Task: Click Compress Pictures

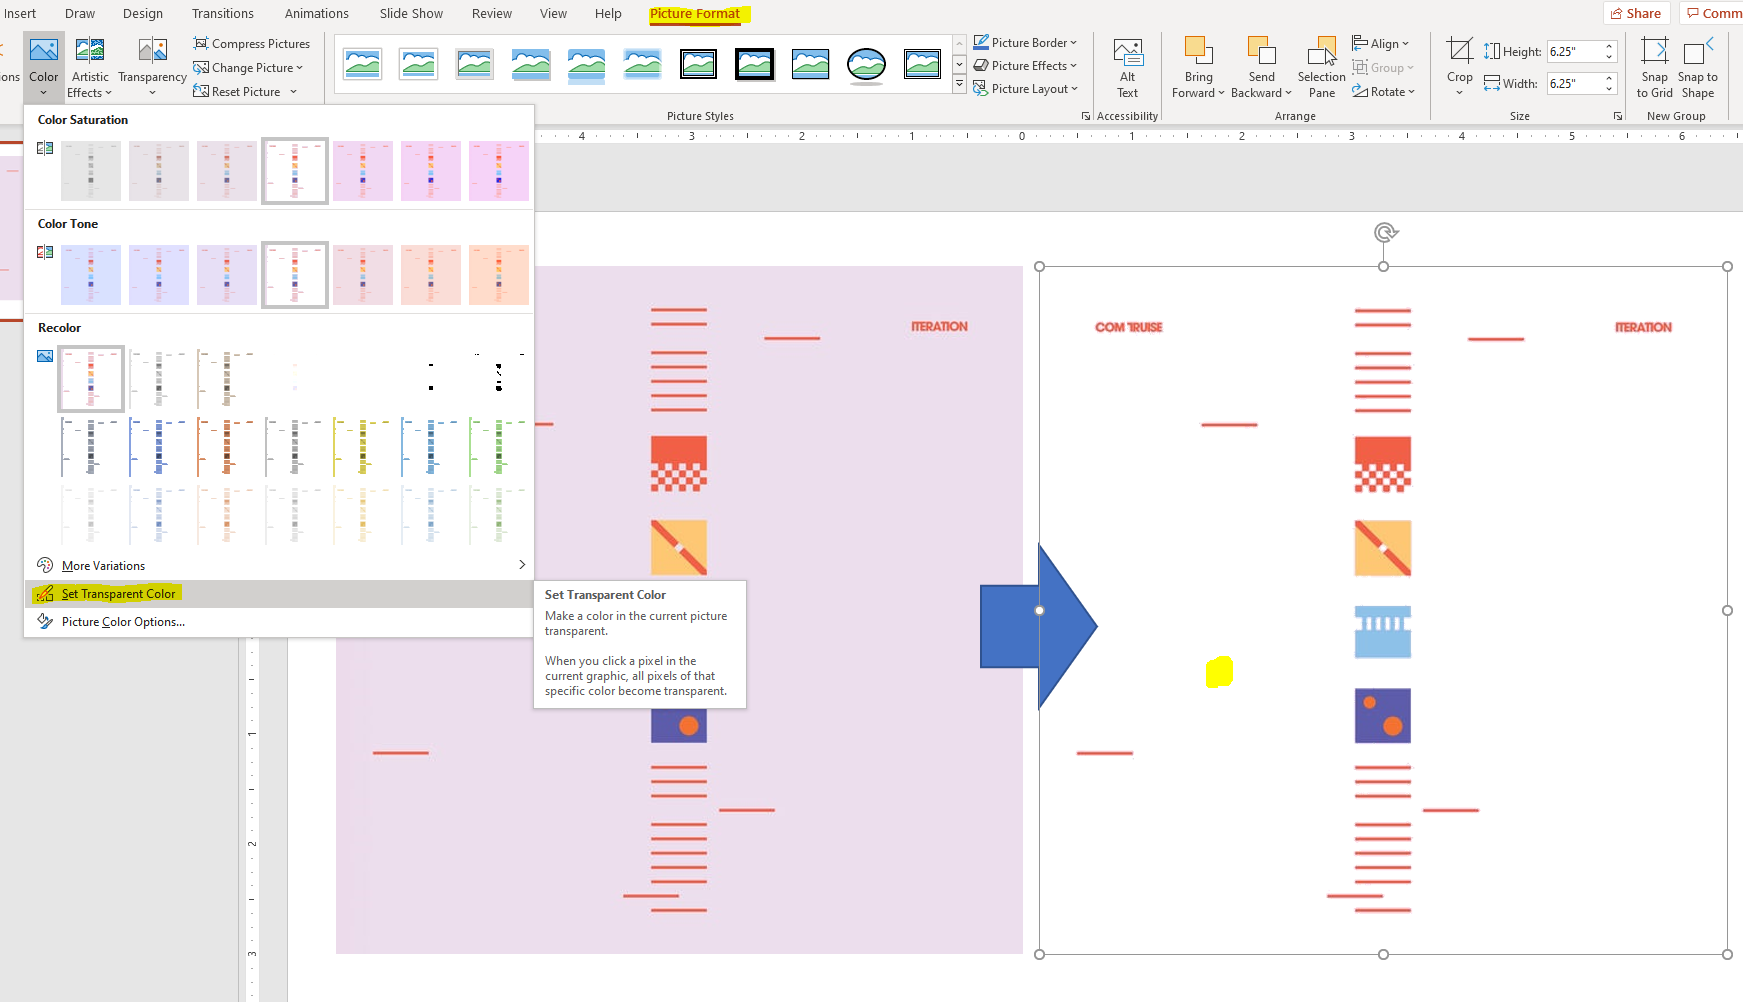Action: (252, 43)
